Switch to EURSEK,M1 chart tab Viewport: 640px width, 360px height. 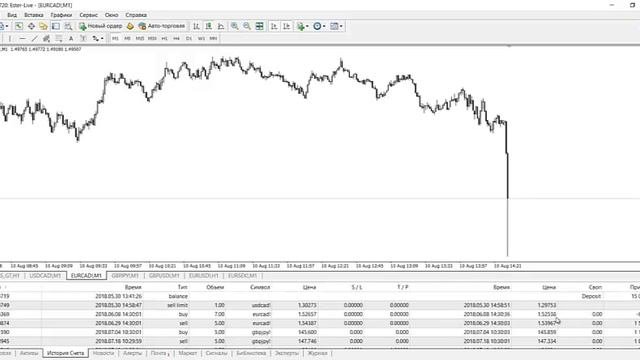tap(242, 276)
